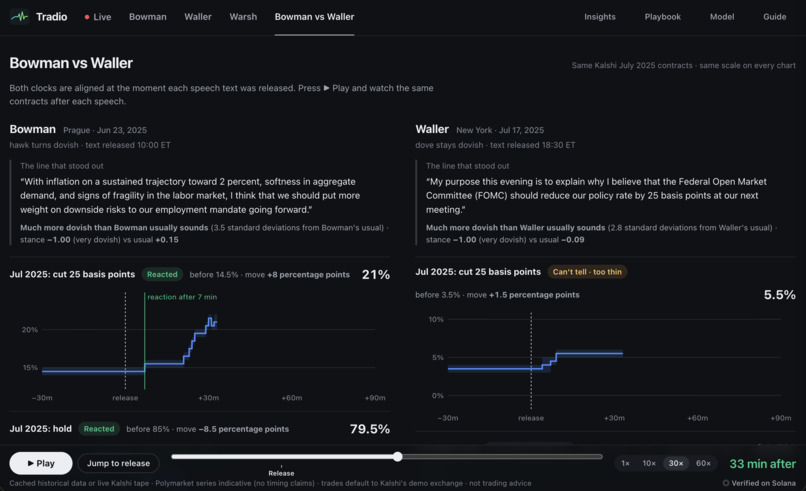
Task: Click hawk turns dovish release text
Action: [x=90, y=145]
